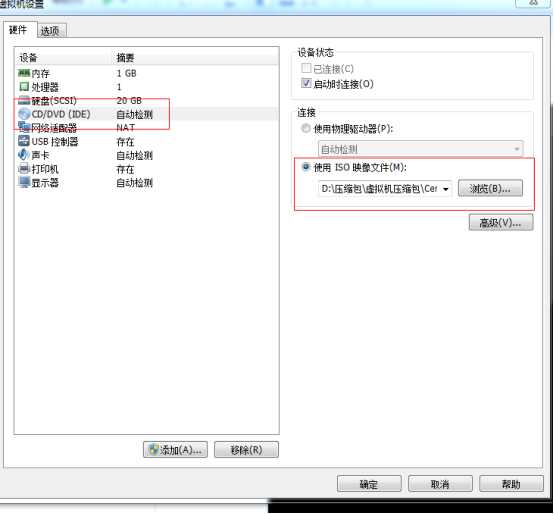Image resolution: width=554 pixels, height=514 pixels.
Task: Toggle the 启动时连接(O) checkbox
Action: (x=306, y=83)
